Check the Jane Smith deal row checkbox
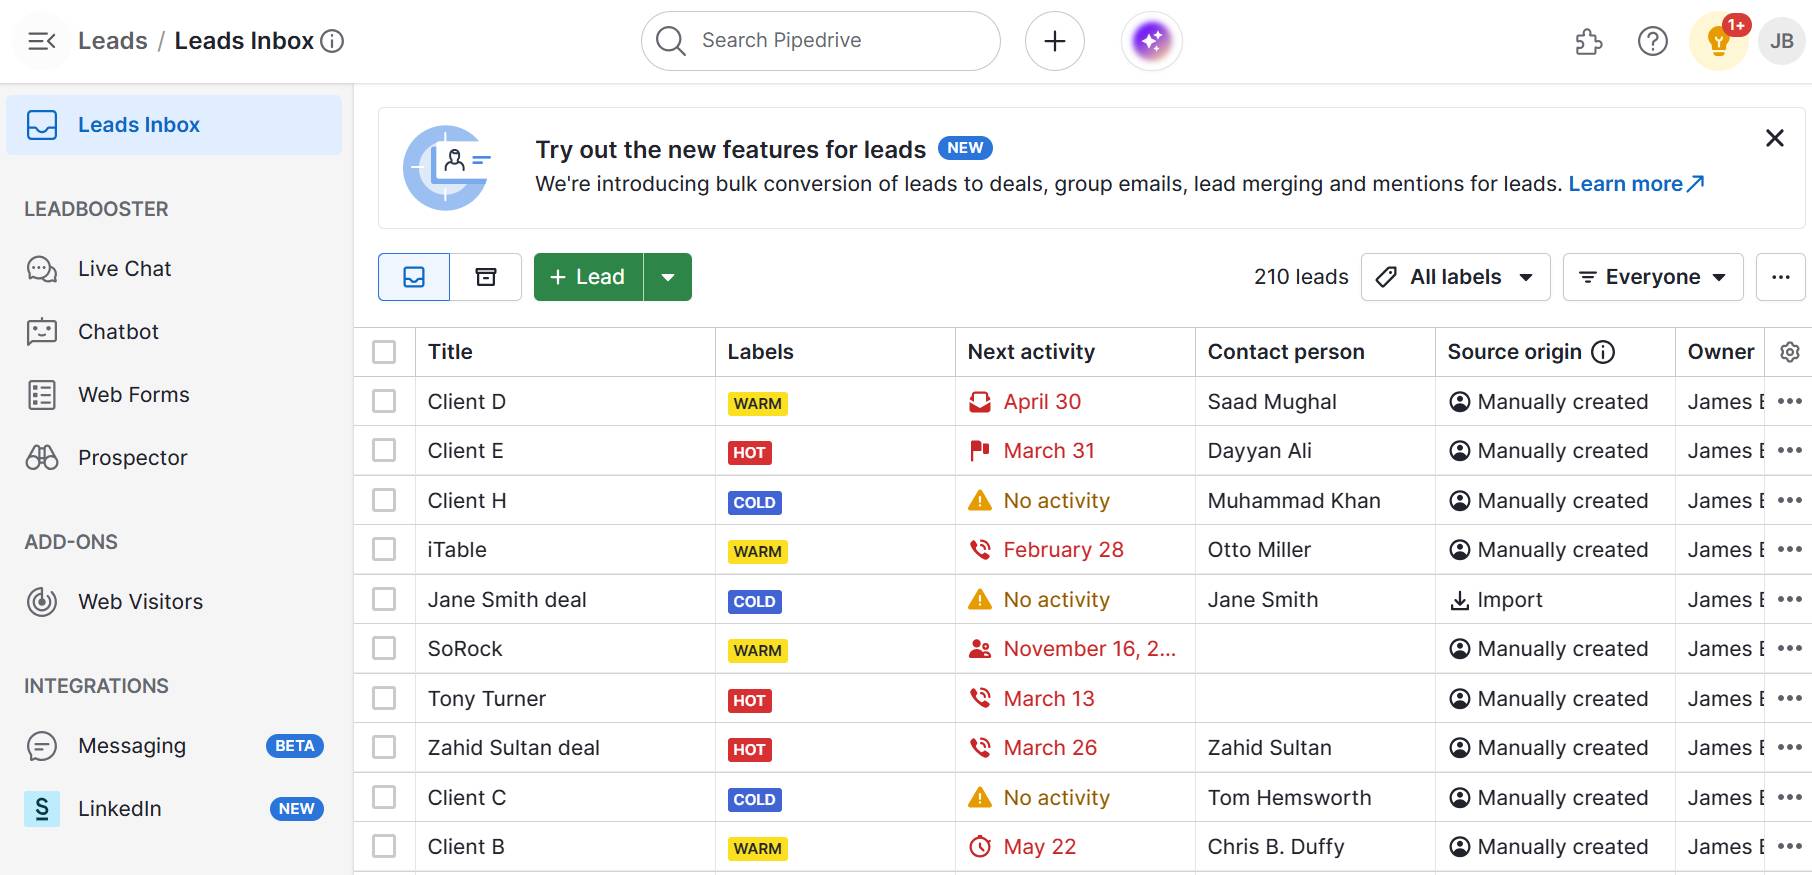 point(384,599)
